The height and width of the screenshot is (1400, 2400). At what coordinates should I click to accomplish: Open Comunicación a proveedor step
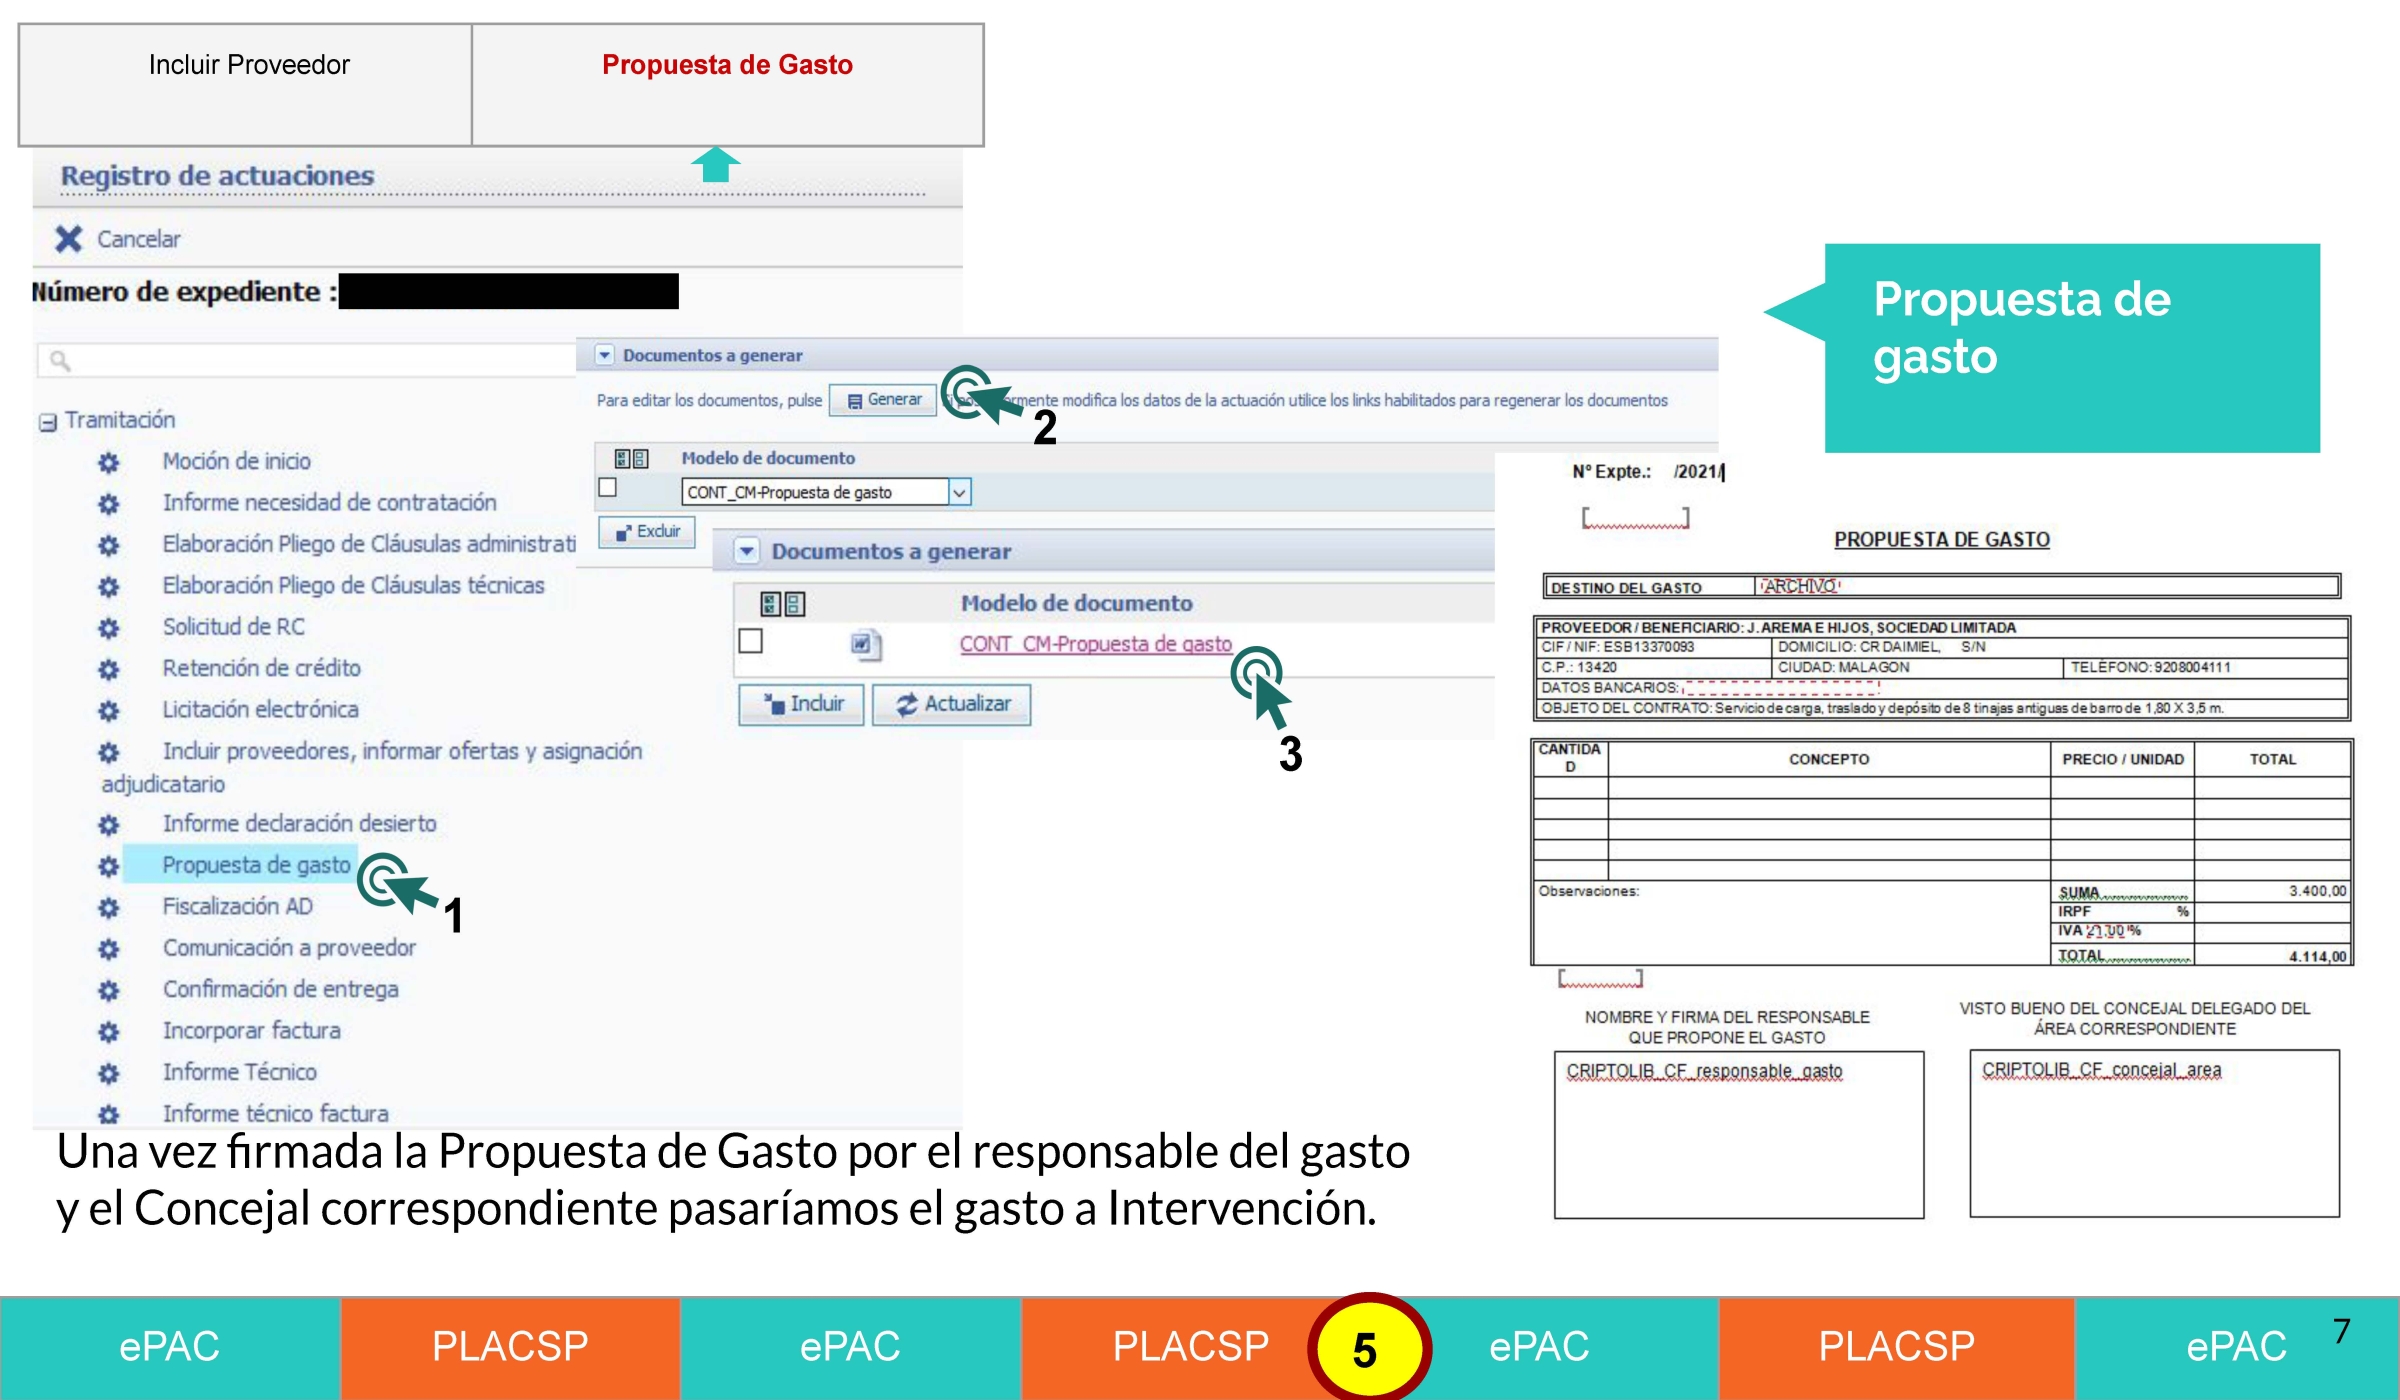tap(289, 948)
